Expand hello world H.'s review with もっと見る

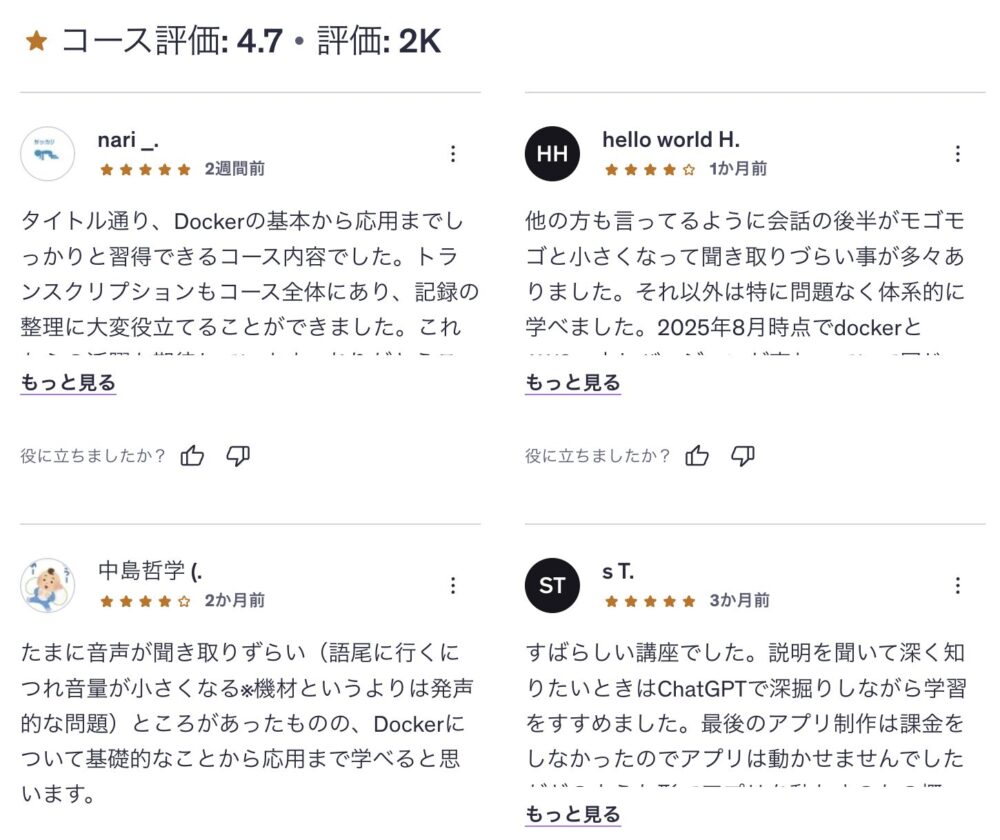pyautogui.click(x=573, y=383)
